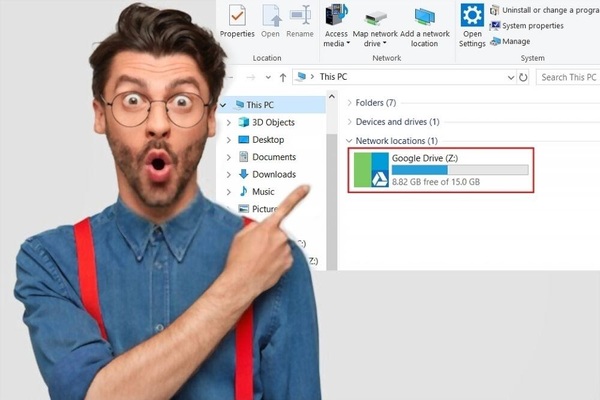Expand Devices and drives (1) group
This screenshot has height=400, width=600.
pos(349,122)
